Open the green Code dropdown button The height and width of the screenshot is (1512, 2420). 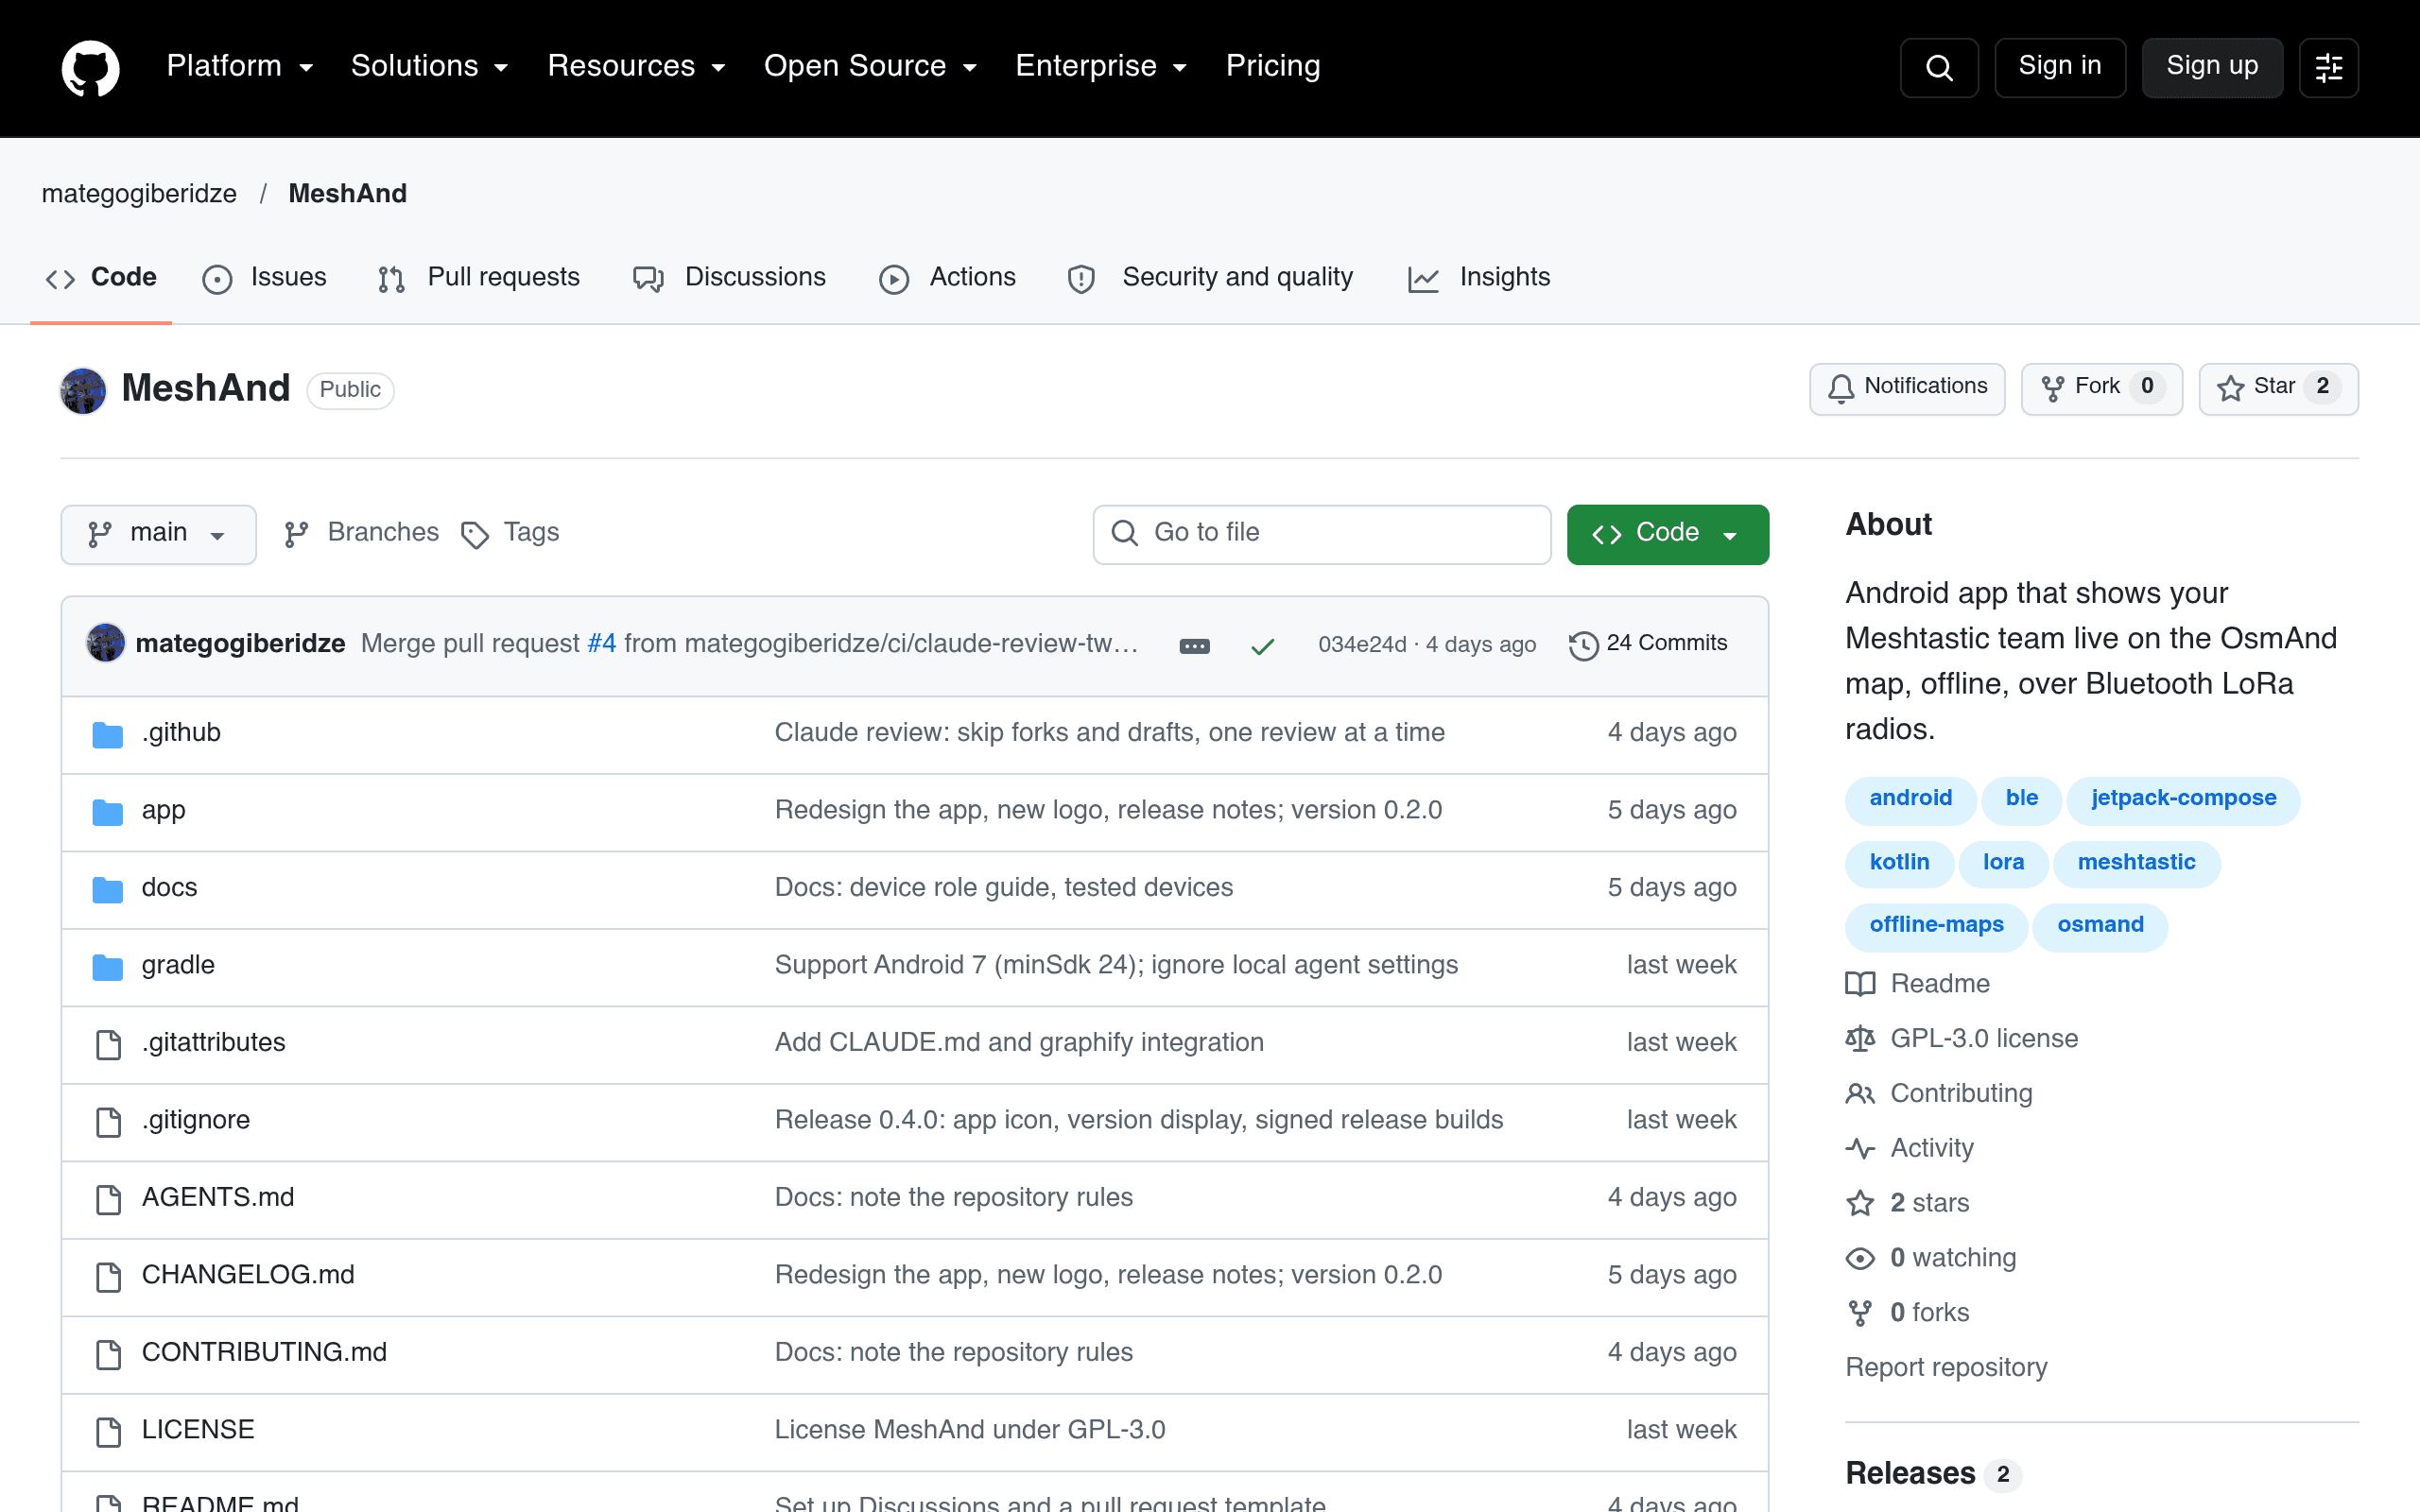click(x=1668, y=534)
